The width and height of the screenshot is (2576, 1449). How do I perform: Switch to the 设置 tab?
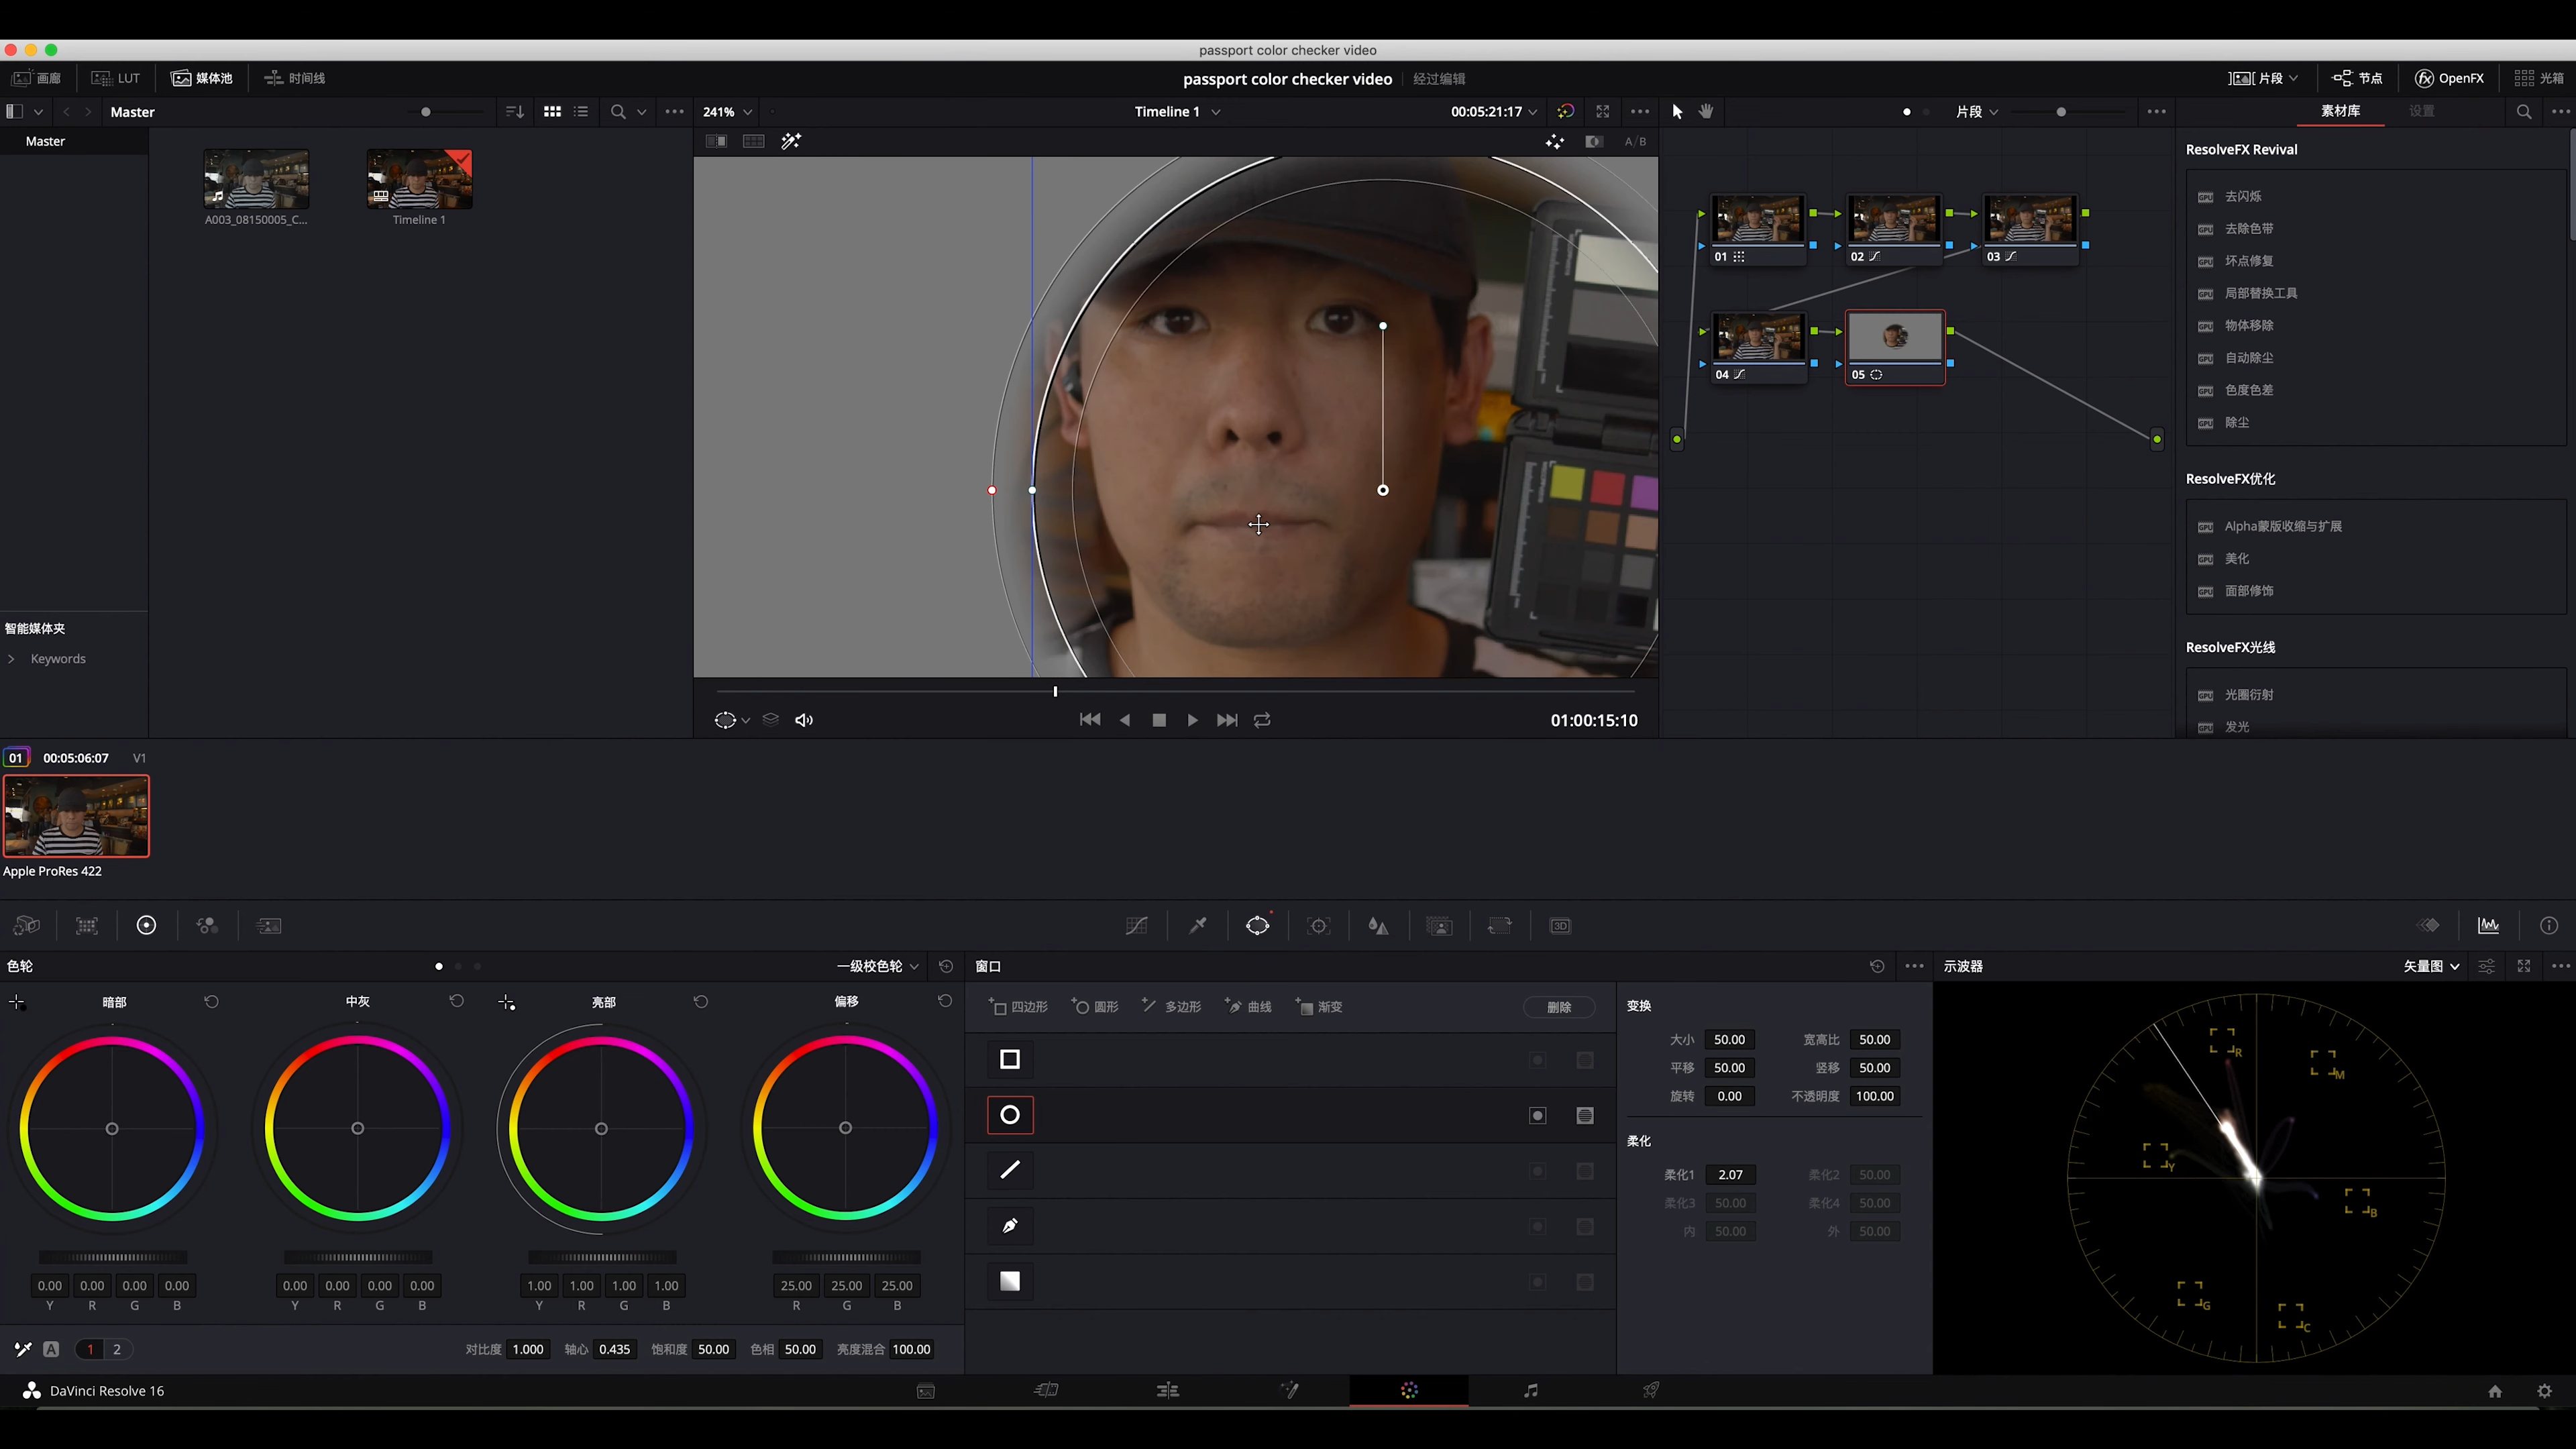pyautogui.click(x=2421, y=111)
